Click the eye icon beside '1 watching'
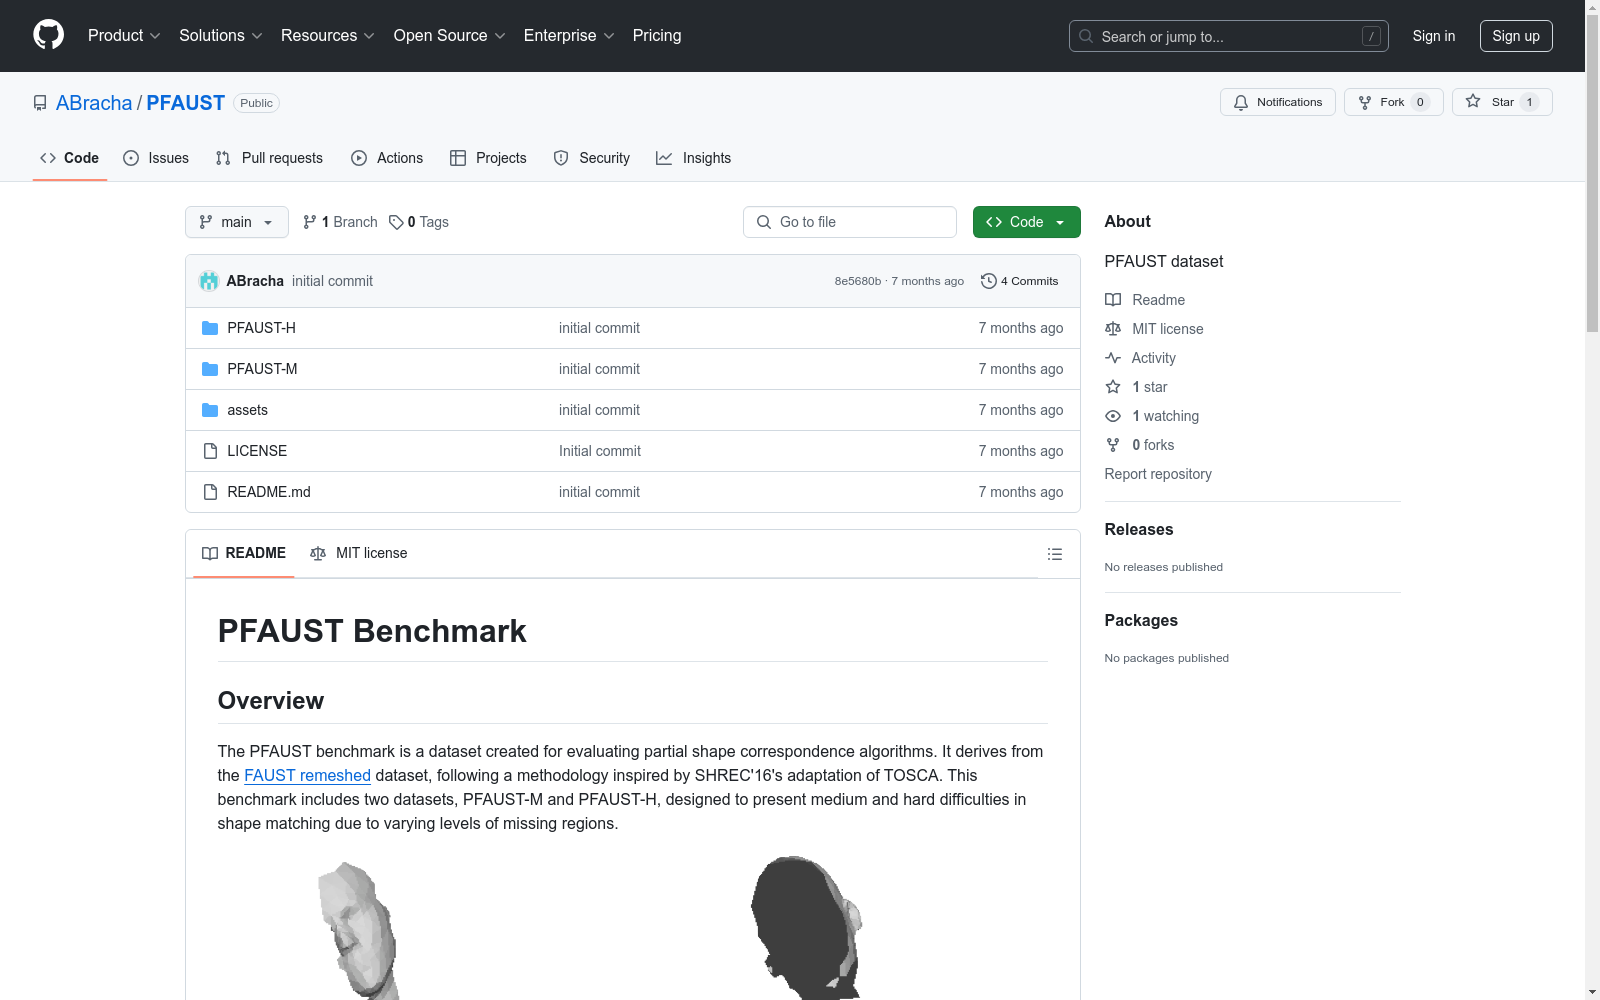The image size is (1600, 1000). pos(1113,416)
